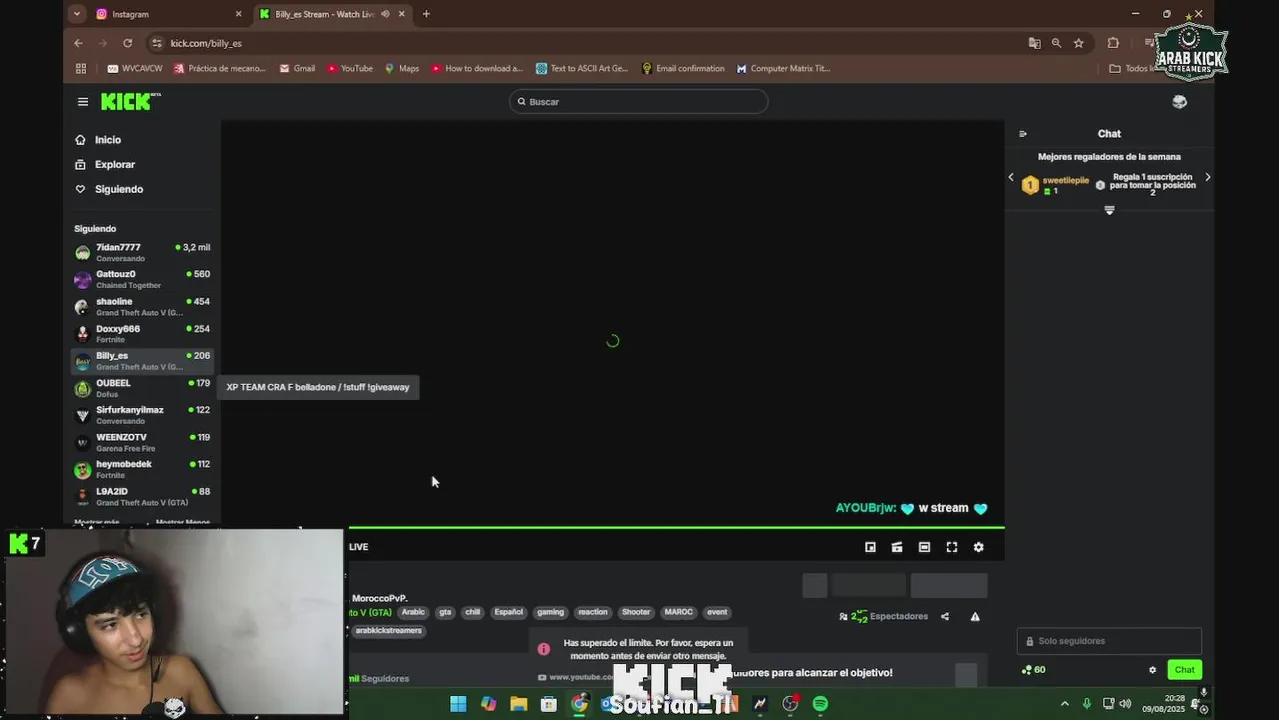The height and width of the screenshot is (720, 1279).
Task: Next gifter leaderboard arrow
Action: 1207,177
